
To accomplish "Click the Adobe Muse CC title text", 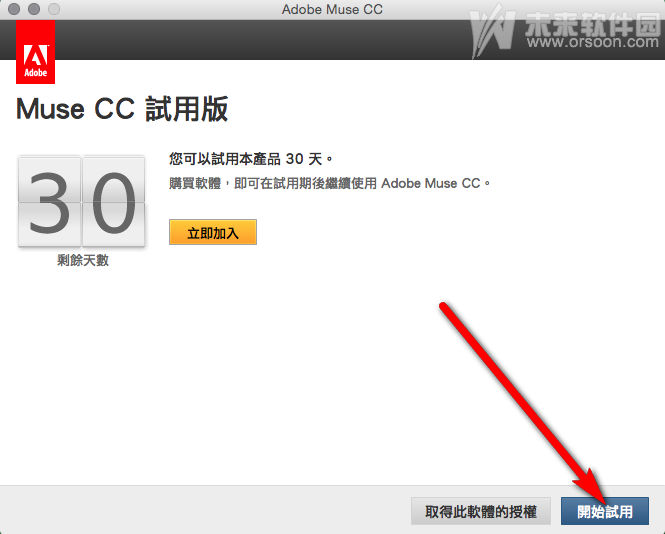I will [332, 9].
